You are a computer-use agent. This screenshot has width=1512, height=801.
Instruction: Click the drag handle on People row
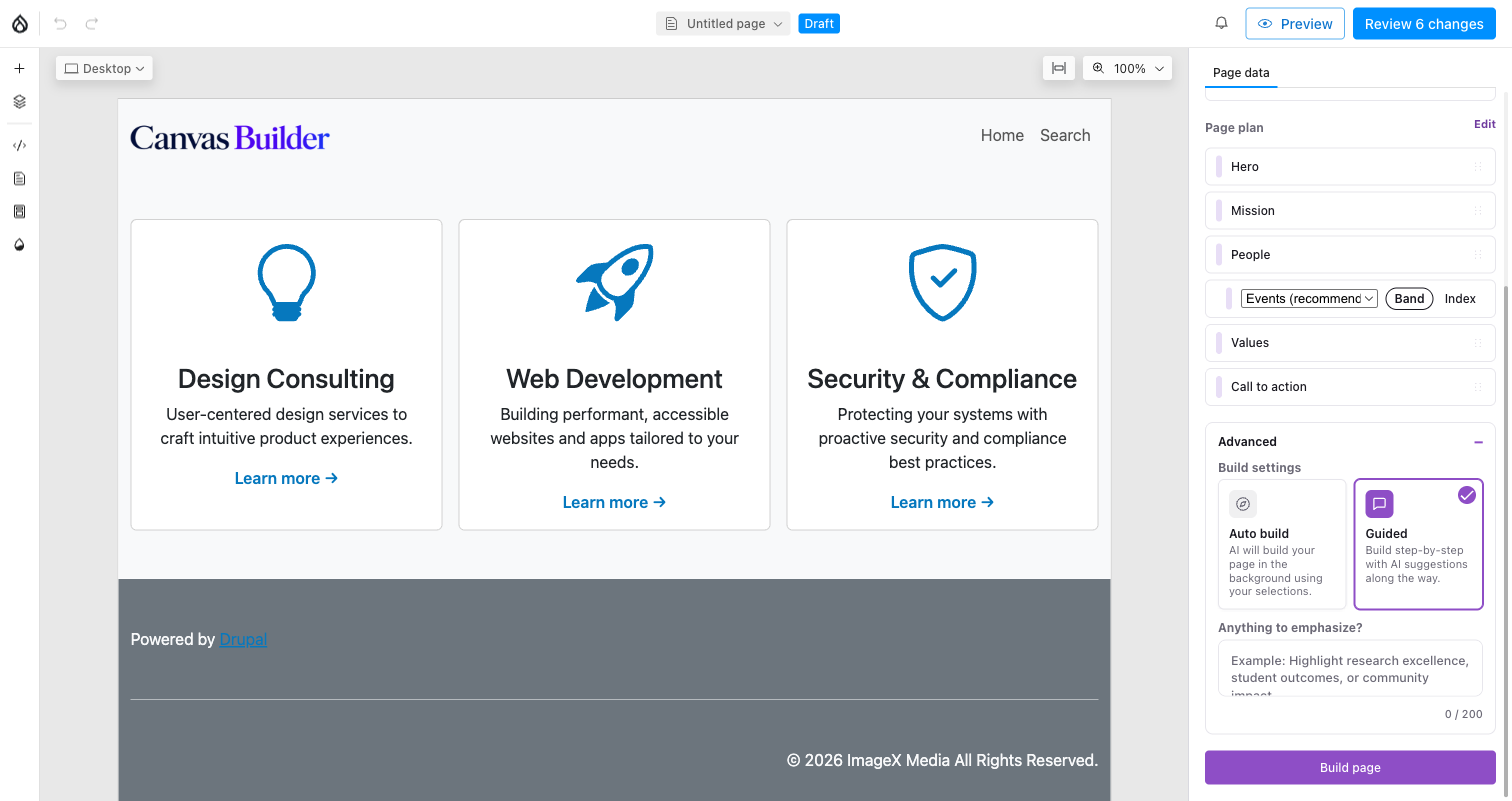tap(1478, 255)
